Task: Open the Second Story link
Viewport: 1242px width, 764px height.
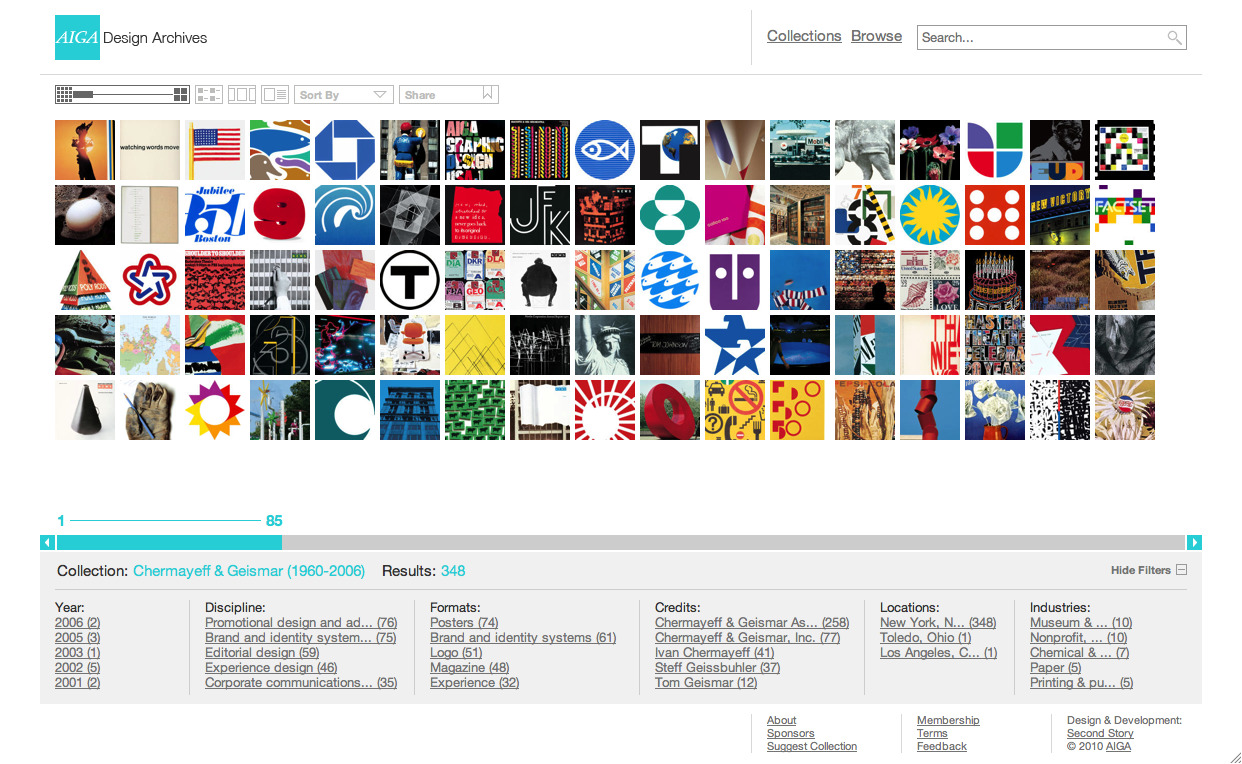Action: [x=1100, y=733]
